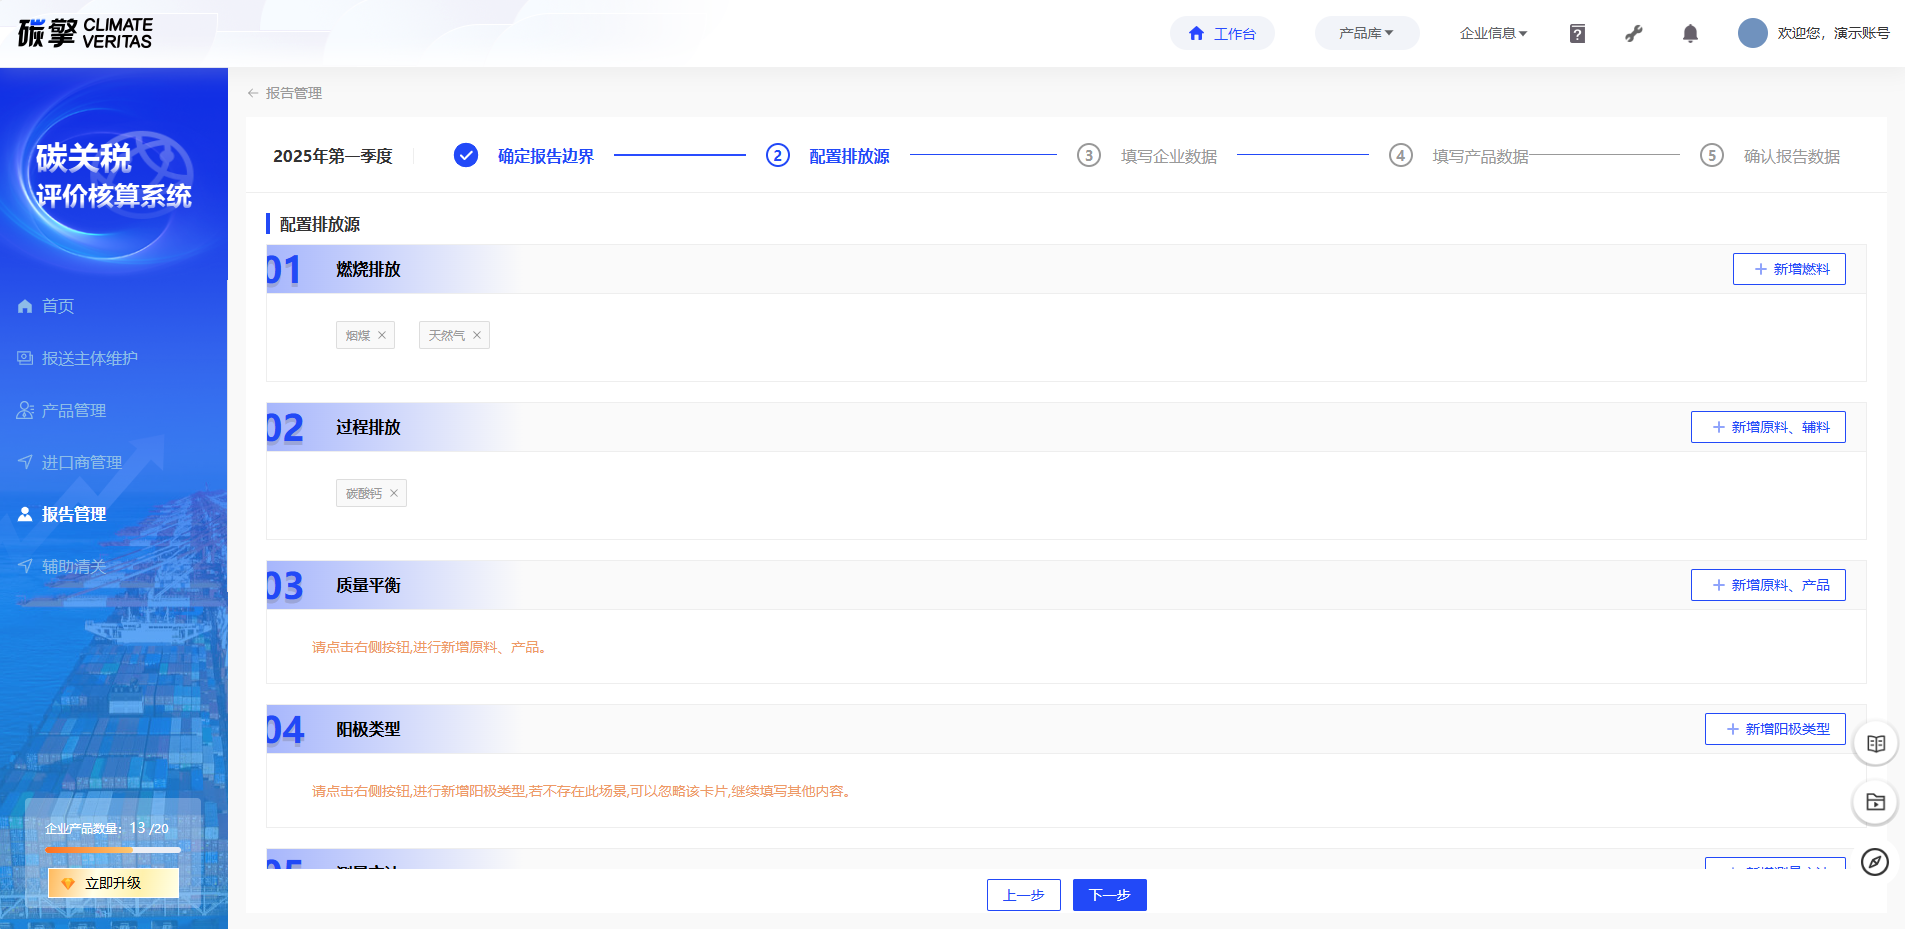Expand the 企业信息 dropdown

click(1493, 33)
